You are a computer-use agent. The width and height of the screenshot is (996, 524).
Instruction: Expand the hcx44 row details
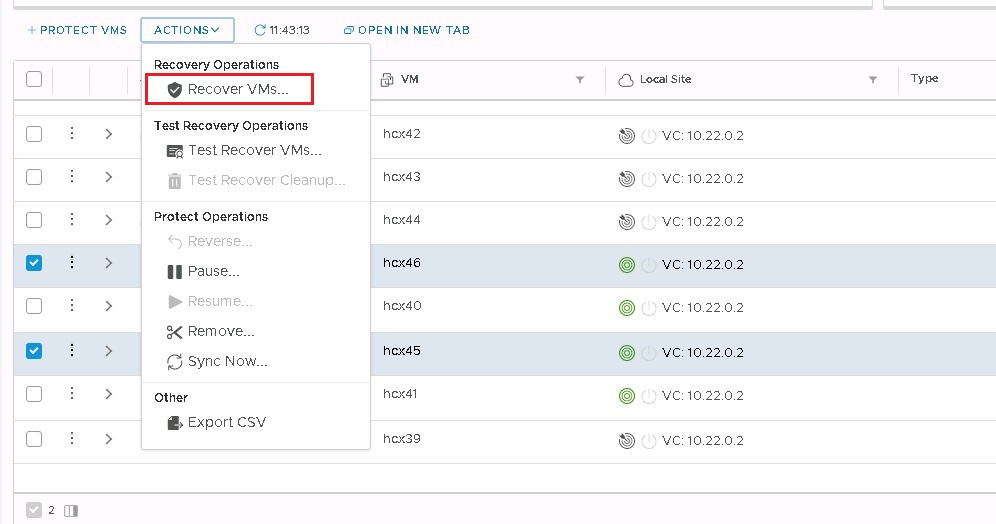pos(109,220)
